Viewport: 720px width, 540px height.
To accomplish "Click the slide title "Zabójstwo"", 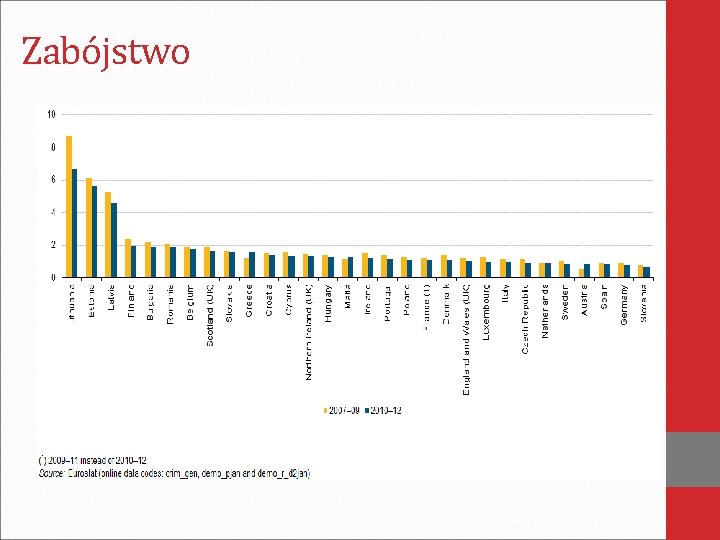I will 106,53.
